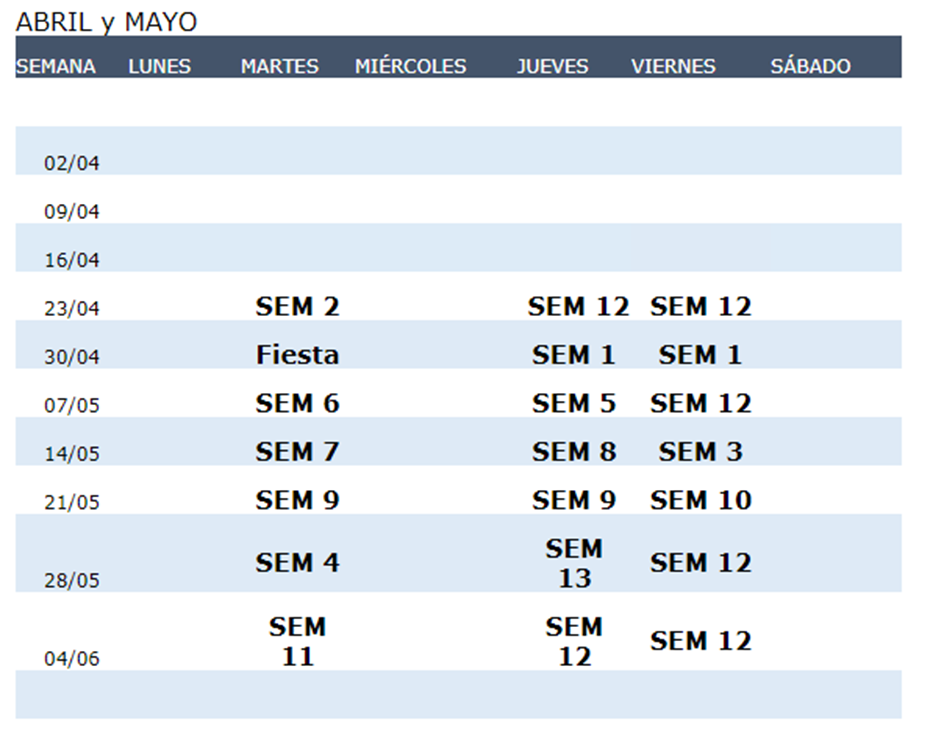The image size is (934, 739).
Task: Select SEM 12 in the 07/05 row
Action: click(700, 404)
